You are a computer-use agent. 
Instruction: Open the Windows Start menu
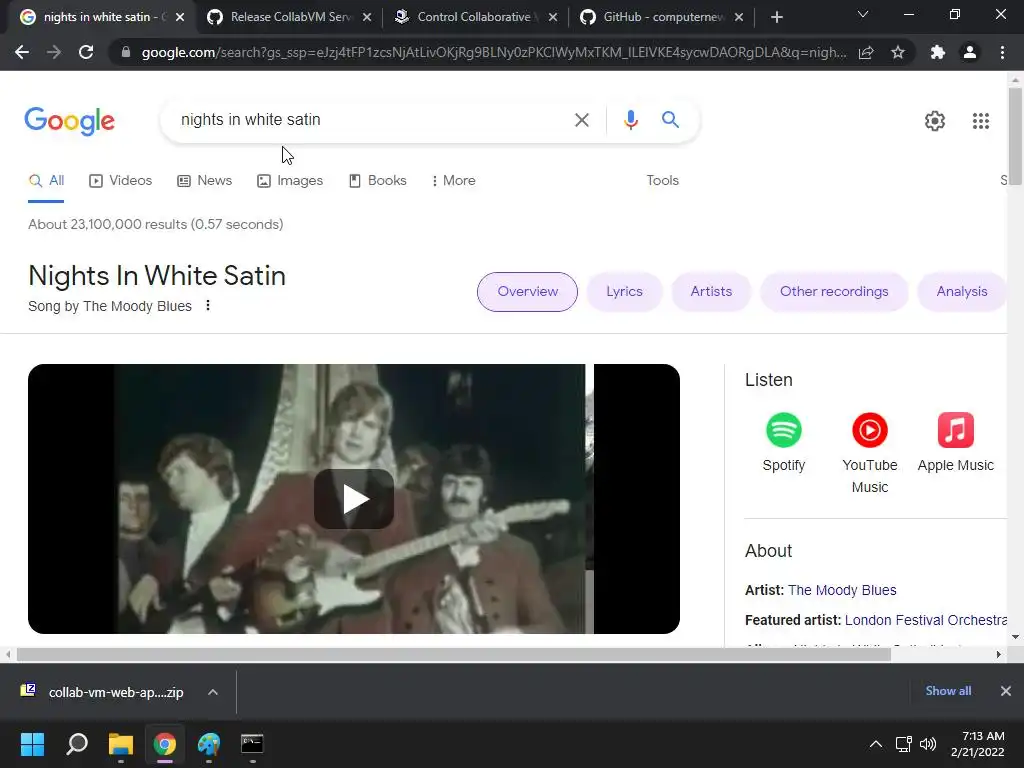(x=32, y=744)
